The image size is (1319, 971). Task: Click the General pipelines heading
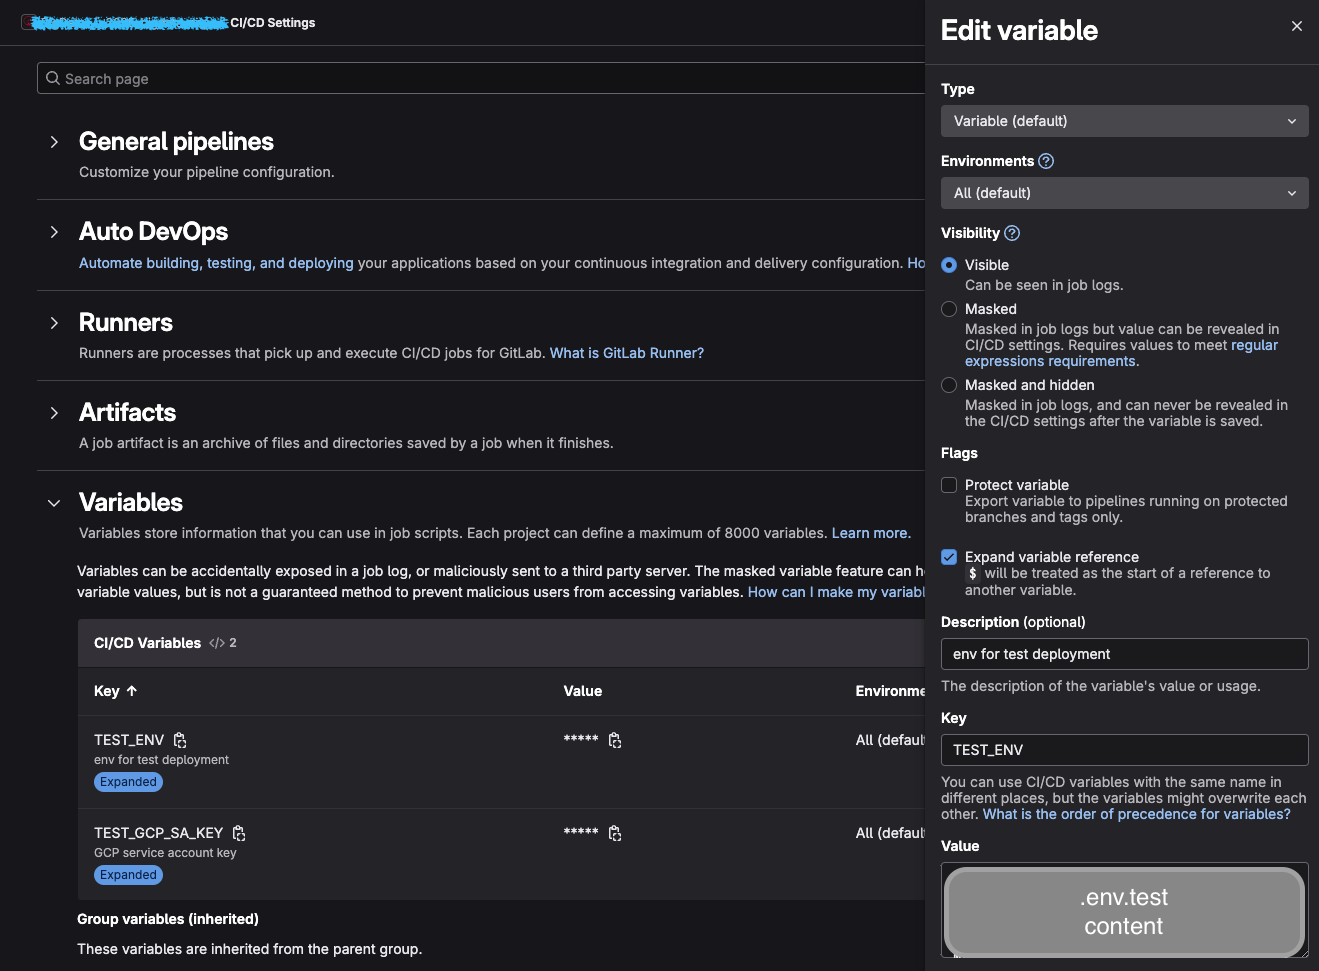coord(176,142)
